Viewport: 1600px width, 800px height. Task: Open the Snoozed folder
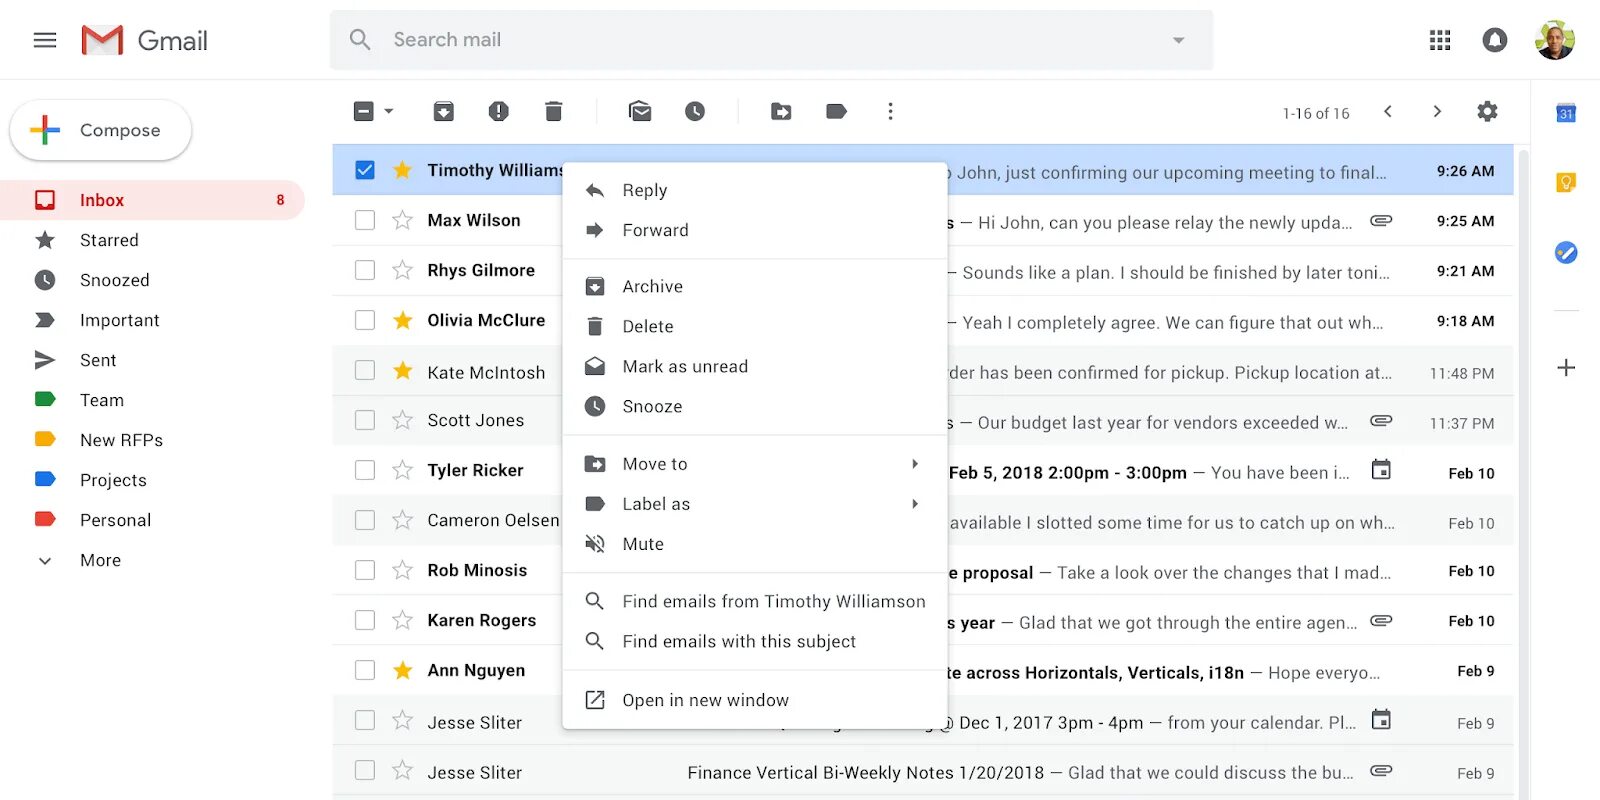pos(152,280)
